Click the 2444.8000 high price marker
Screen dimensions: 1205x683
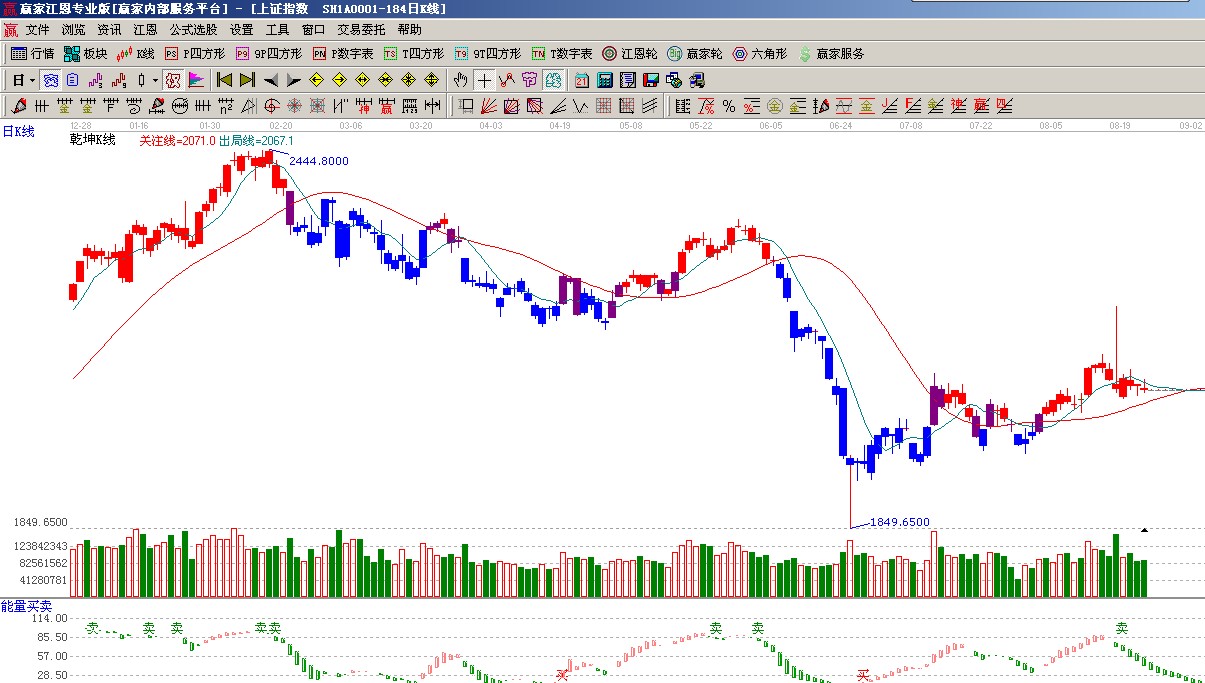[318, 161]
